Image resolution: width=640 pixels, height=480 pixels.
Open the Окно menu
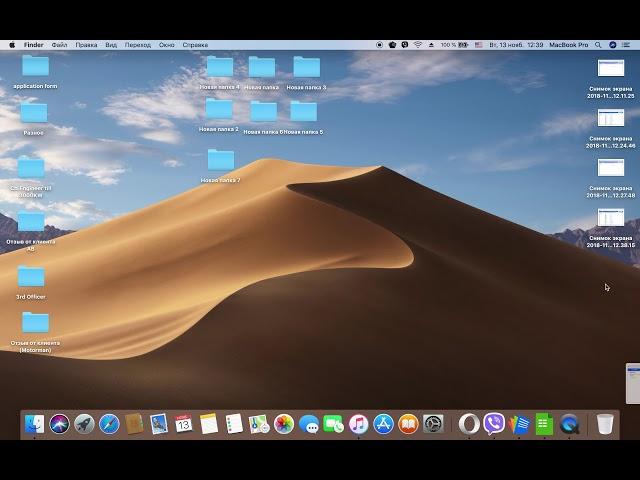pyautogui.click(x=167, y=45)
